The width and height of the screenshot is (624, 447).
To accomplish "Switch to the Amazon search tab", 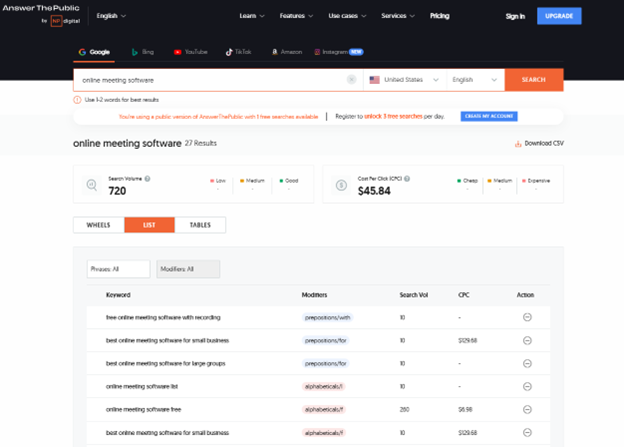I will pos(287,52).
